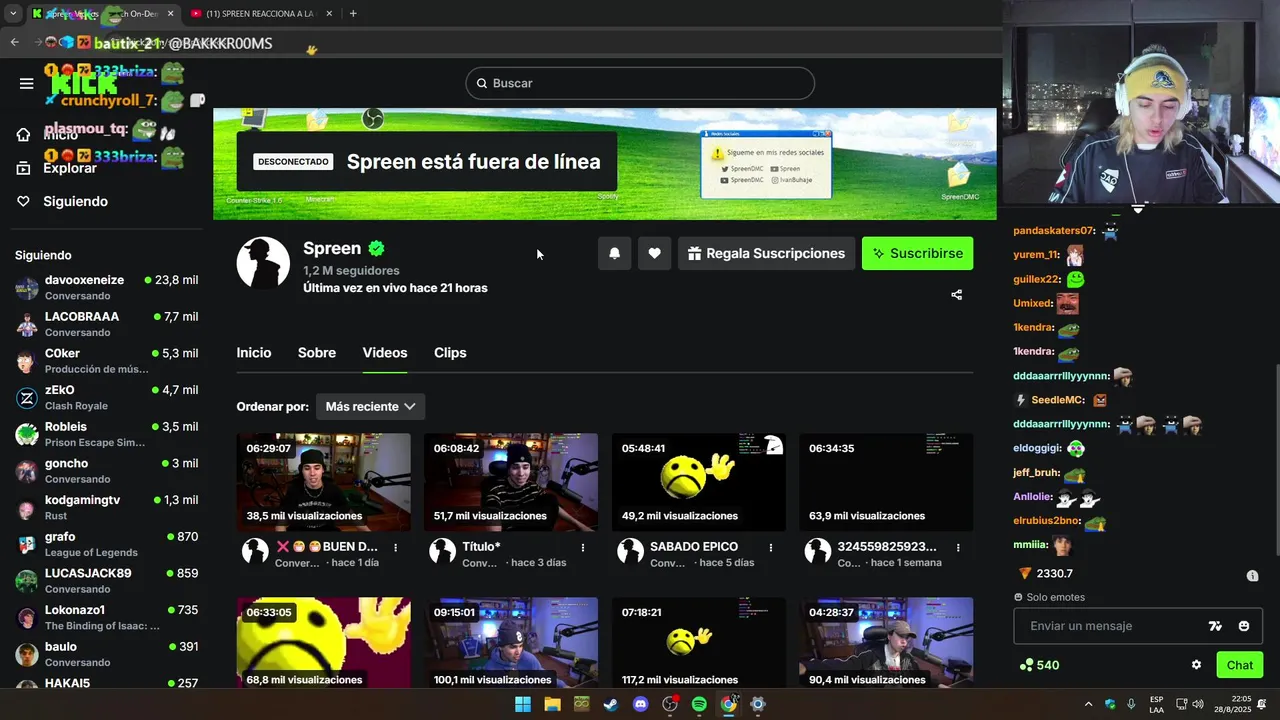Image resolution: width=1280 pixels, height=720 pixels.
Task: Click the search magnifier icon
Action: point(481,83)
